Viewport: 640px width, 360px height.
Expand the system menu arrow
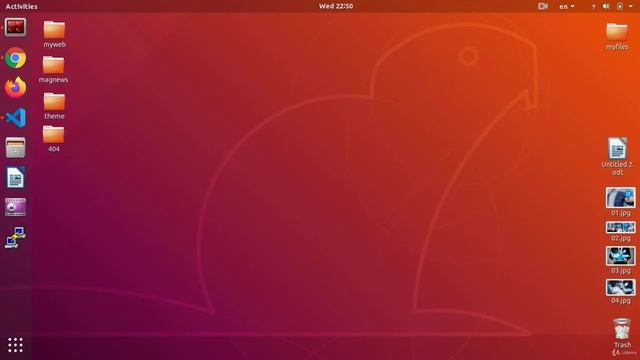(x=631, y=7)
